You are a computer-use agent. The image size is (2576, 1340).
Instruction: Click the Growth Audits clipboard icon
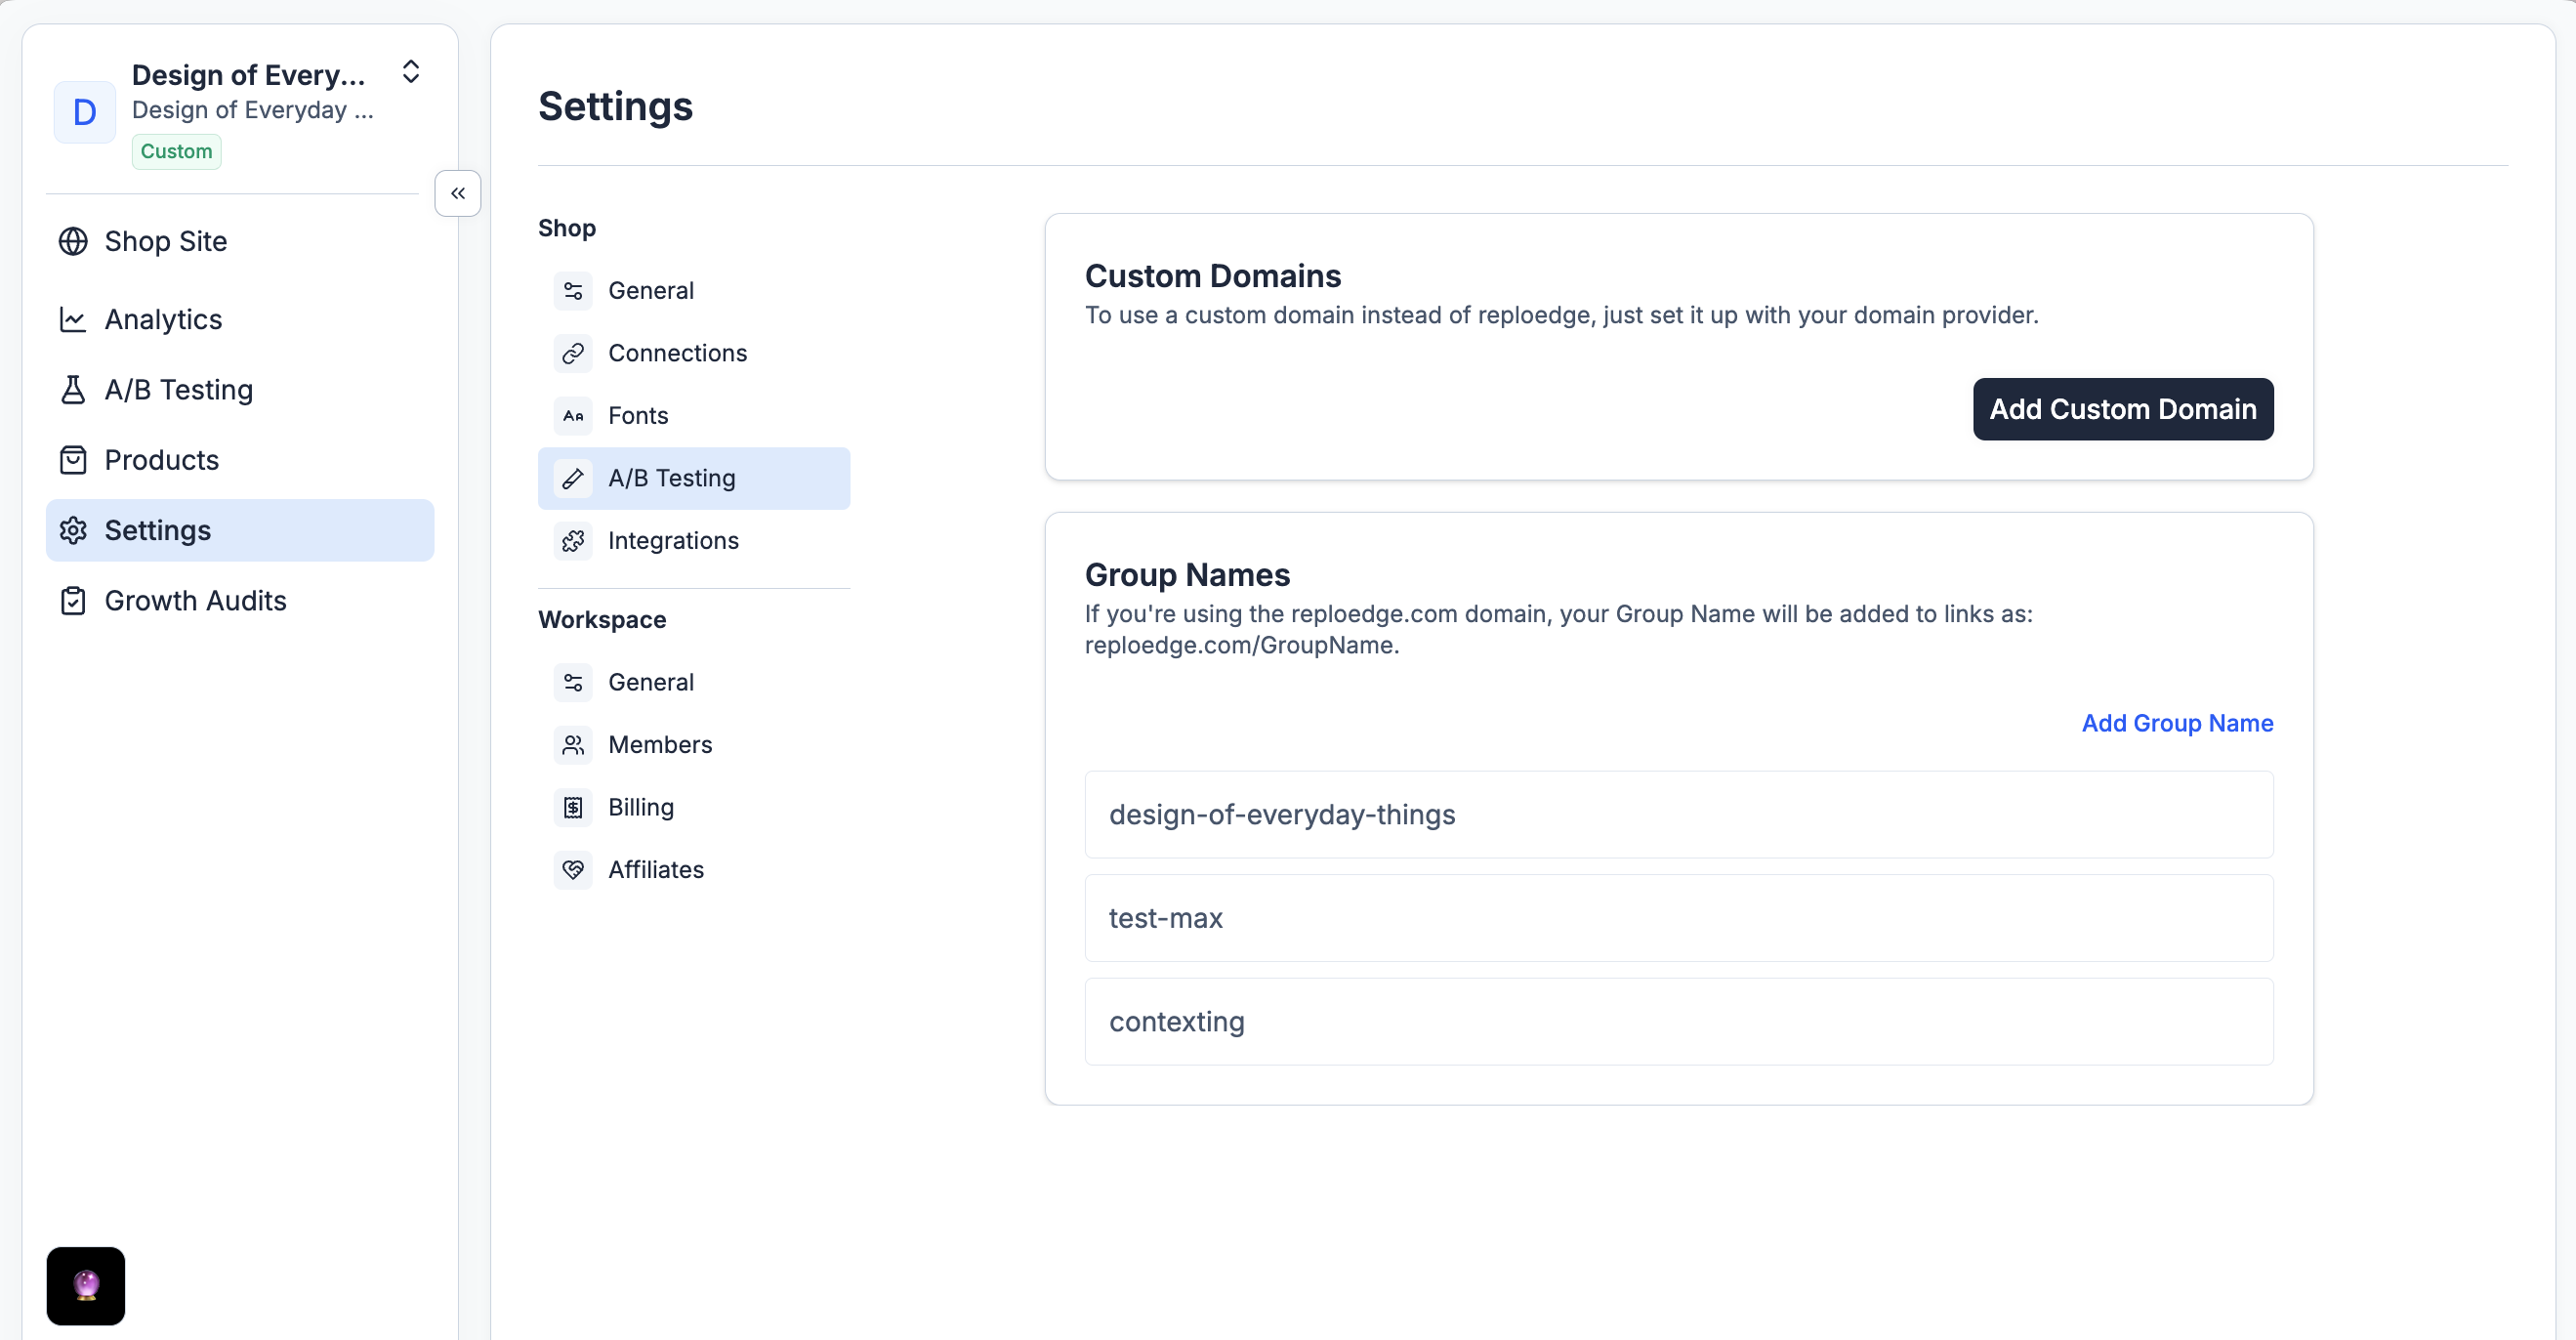pos(73,601)
